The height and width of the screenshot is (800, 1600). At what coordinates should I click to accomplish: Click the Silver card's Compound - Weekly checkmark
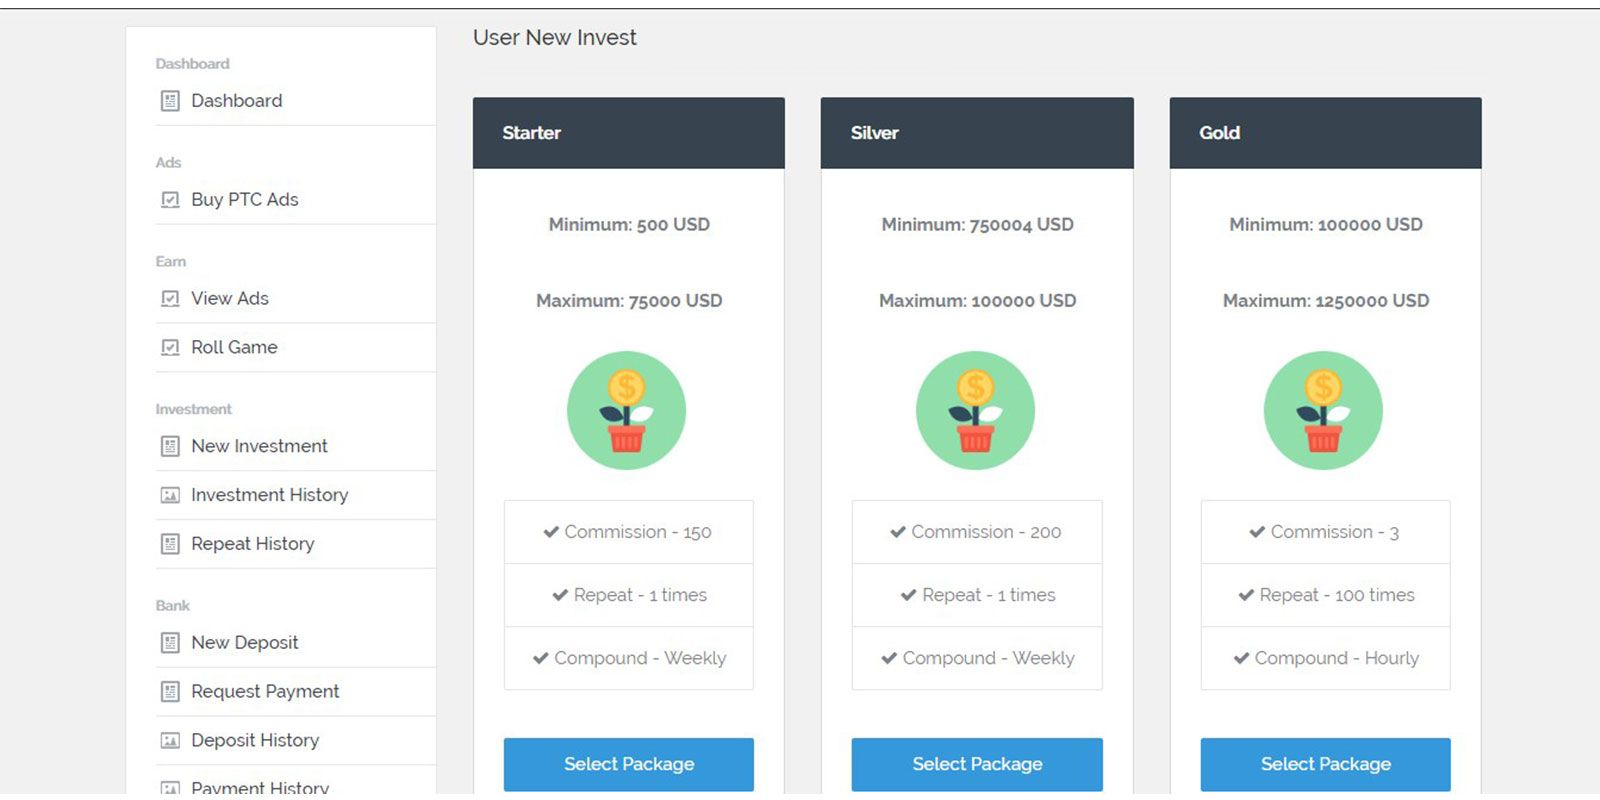pos(889,658)
